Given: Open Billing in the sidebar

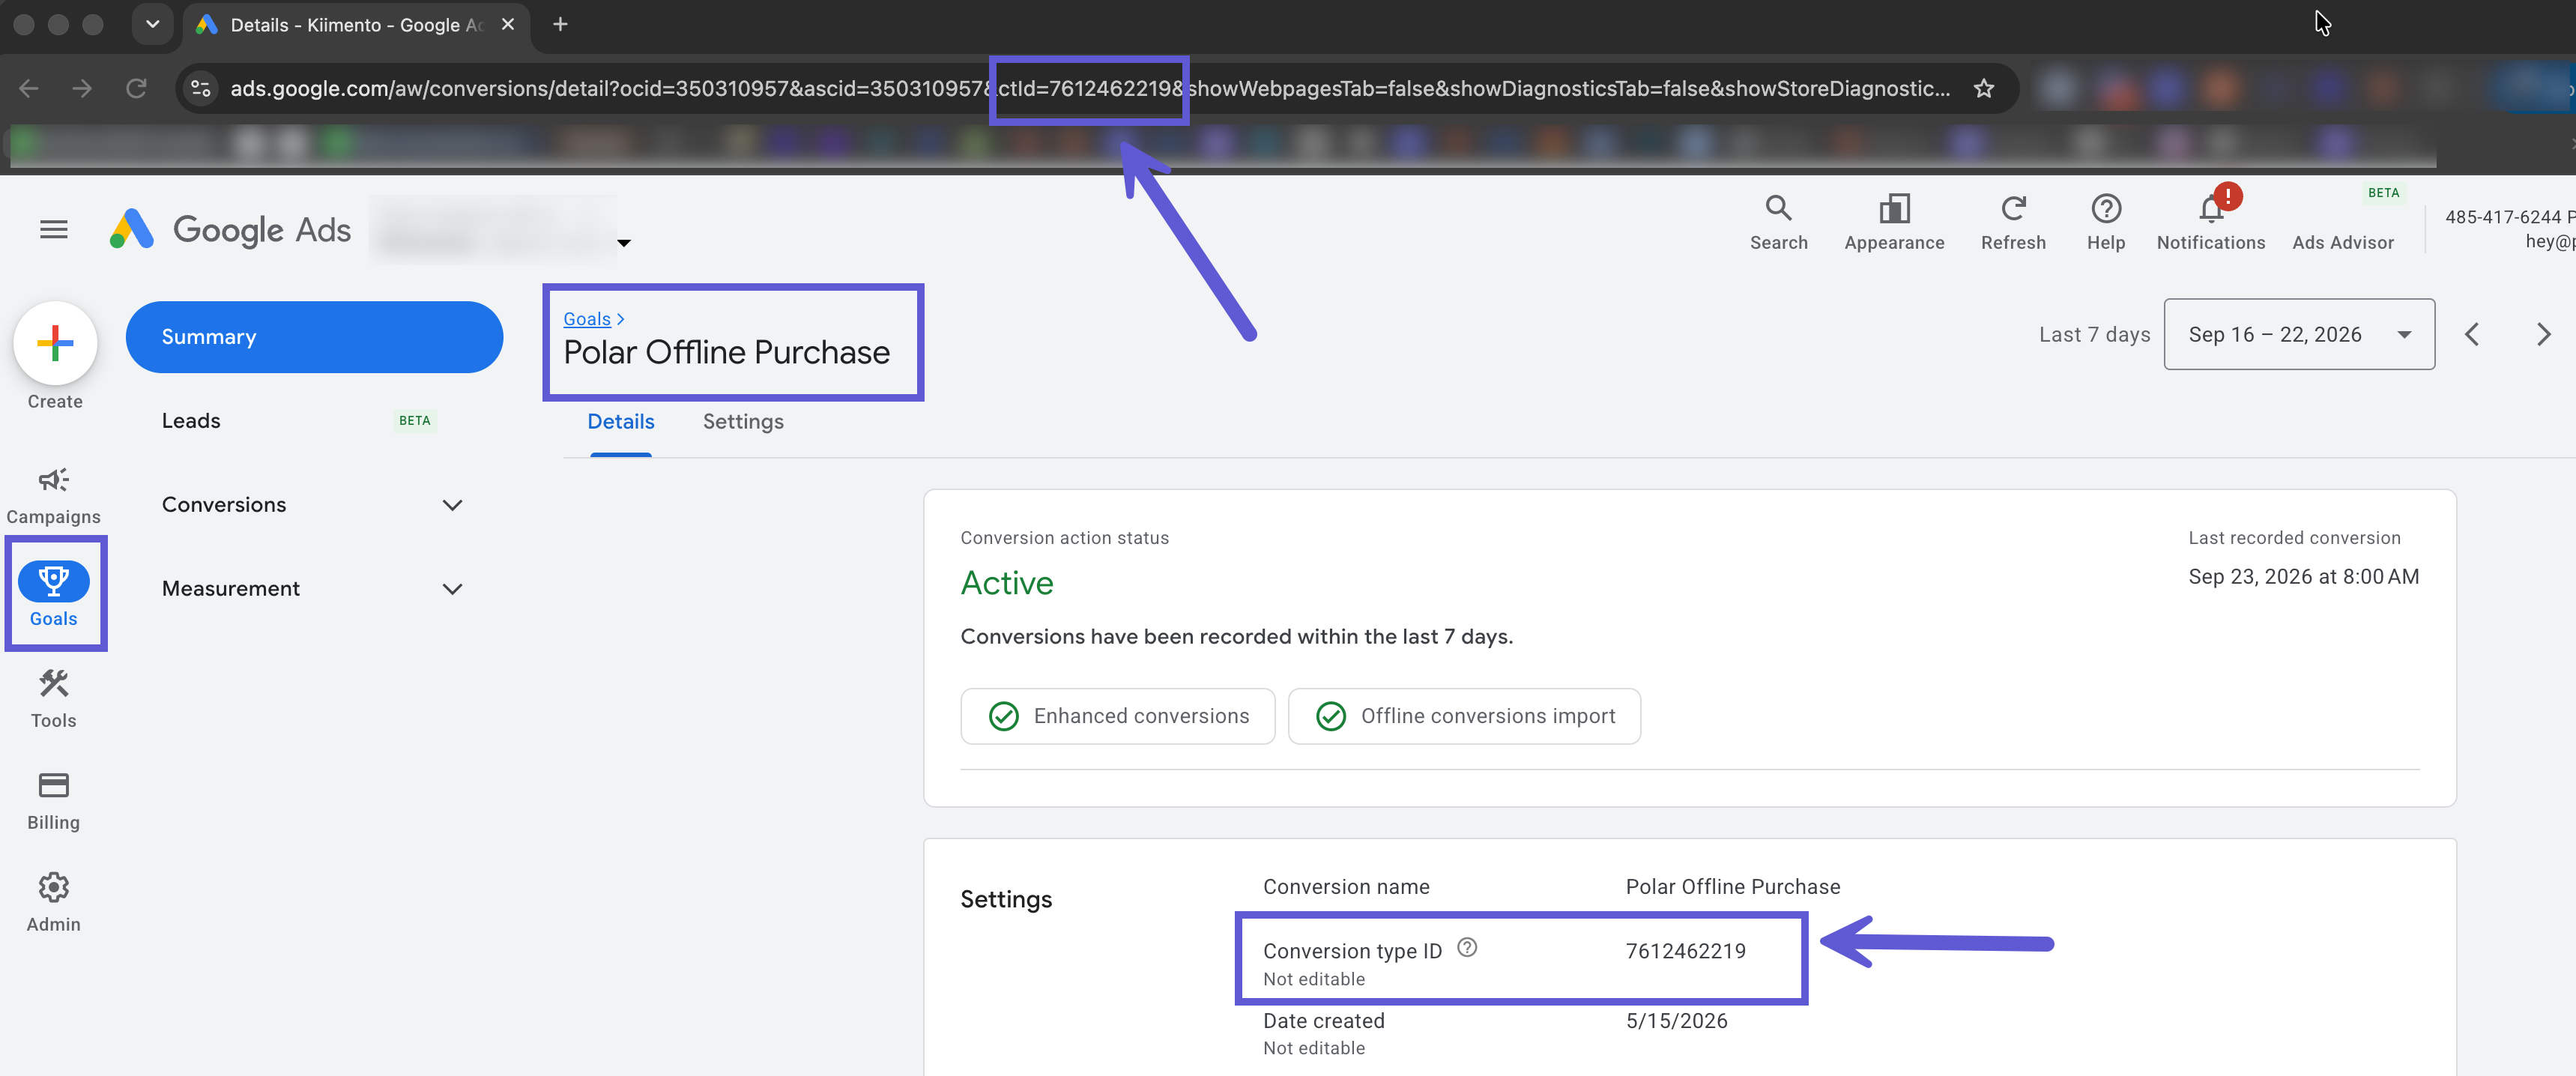Looking at the screenshot, I should point(54,800).
